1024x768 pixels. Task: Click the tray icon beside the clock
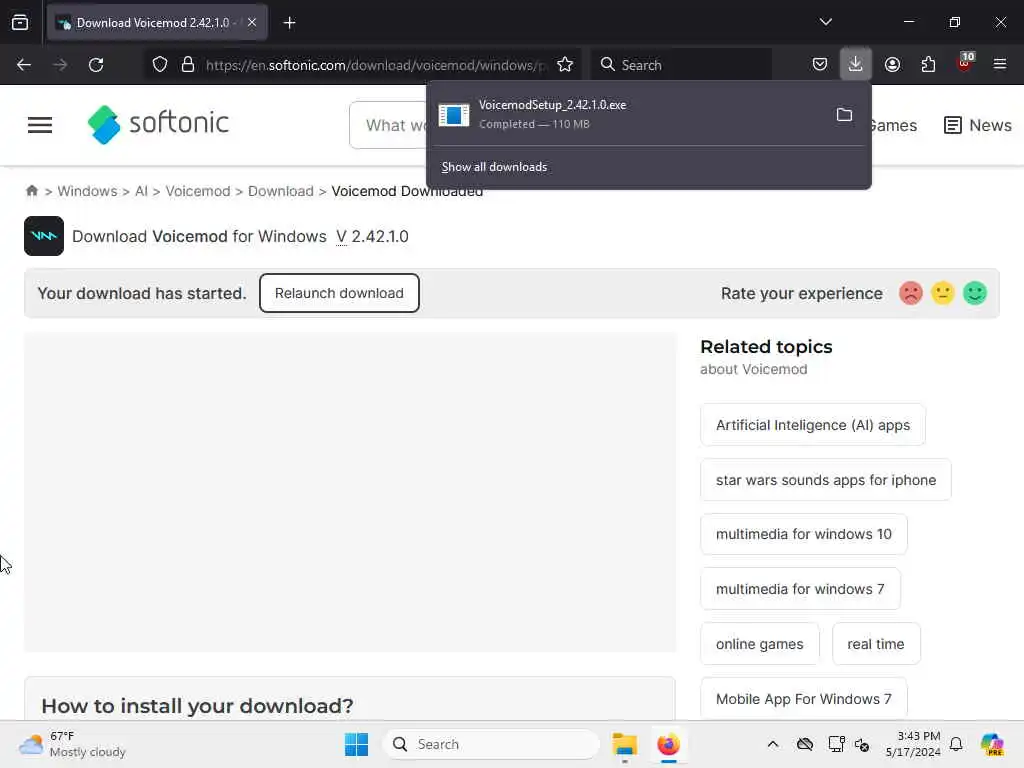pos(862,744)
